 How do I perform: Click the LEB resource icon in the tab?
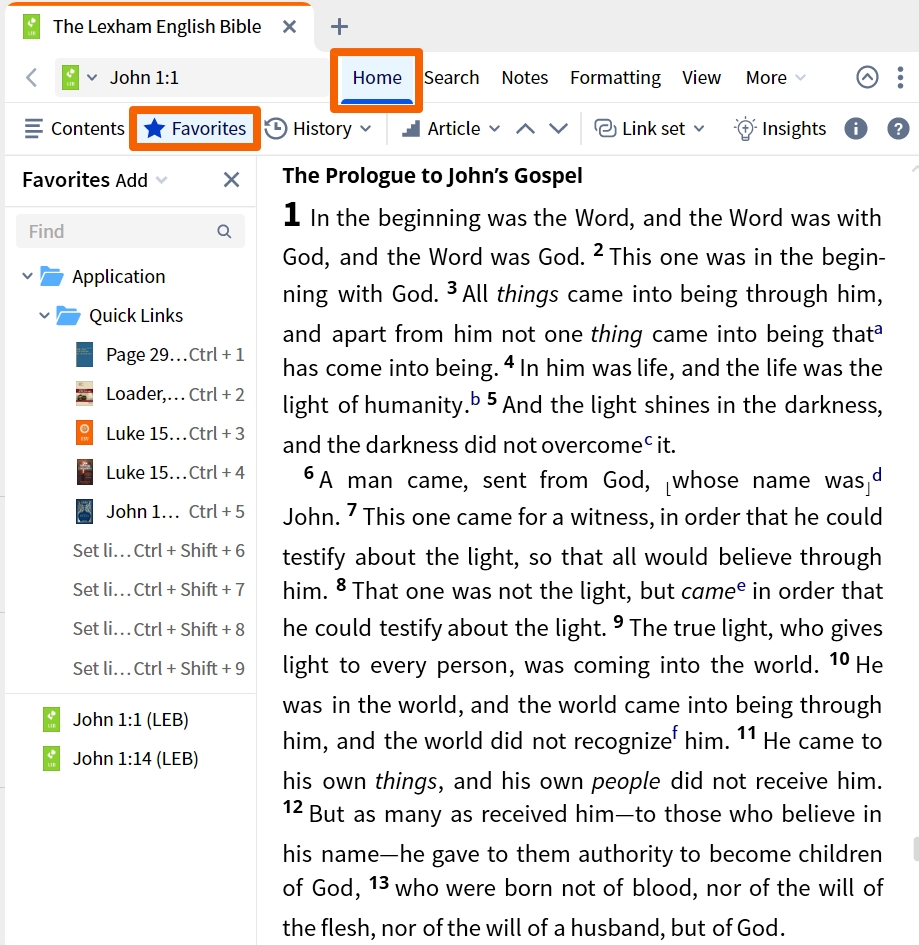coord(31,27)
